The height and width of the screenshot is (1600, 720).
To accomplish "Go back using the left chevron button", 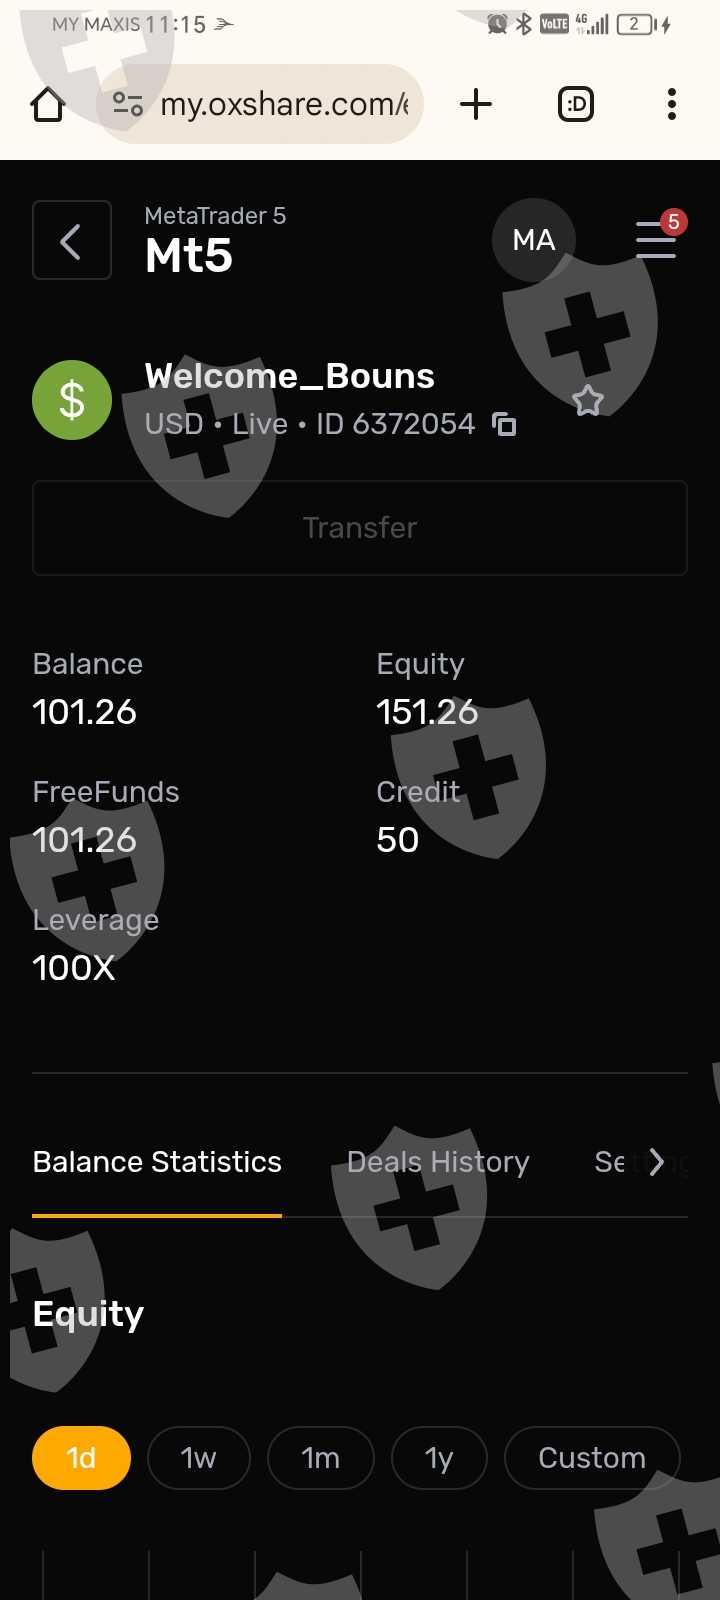I will pyautogui.click(x=71, y=240).
